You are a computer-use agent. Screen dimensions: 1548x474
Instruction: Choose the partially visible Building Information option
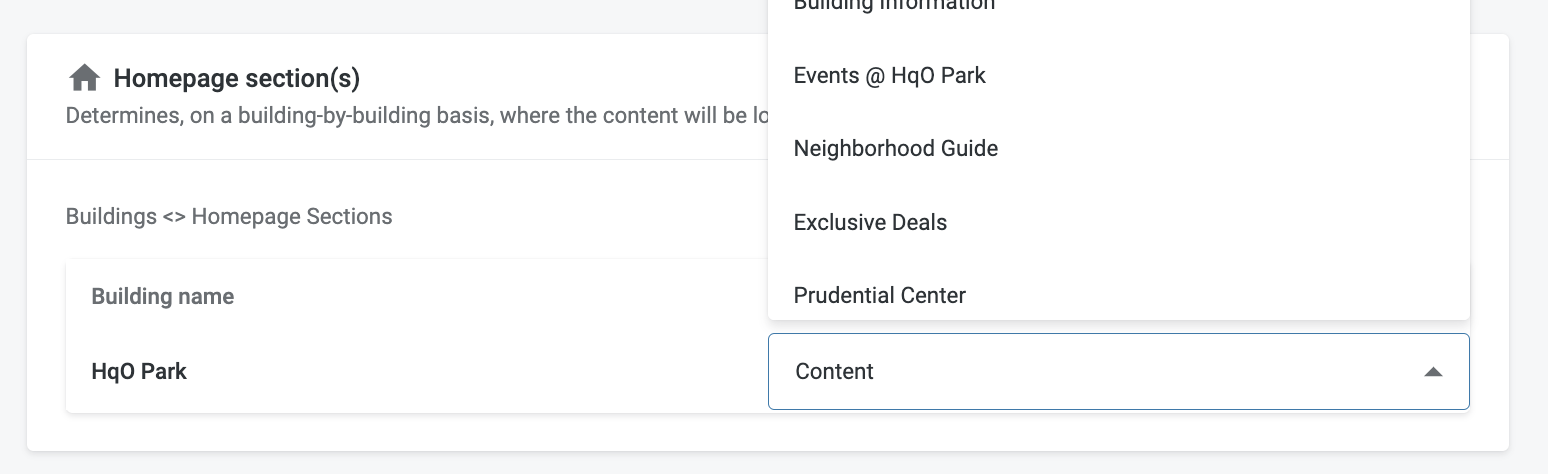click(x=894, y=6)
